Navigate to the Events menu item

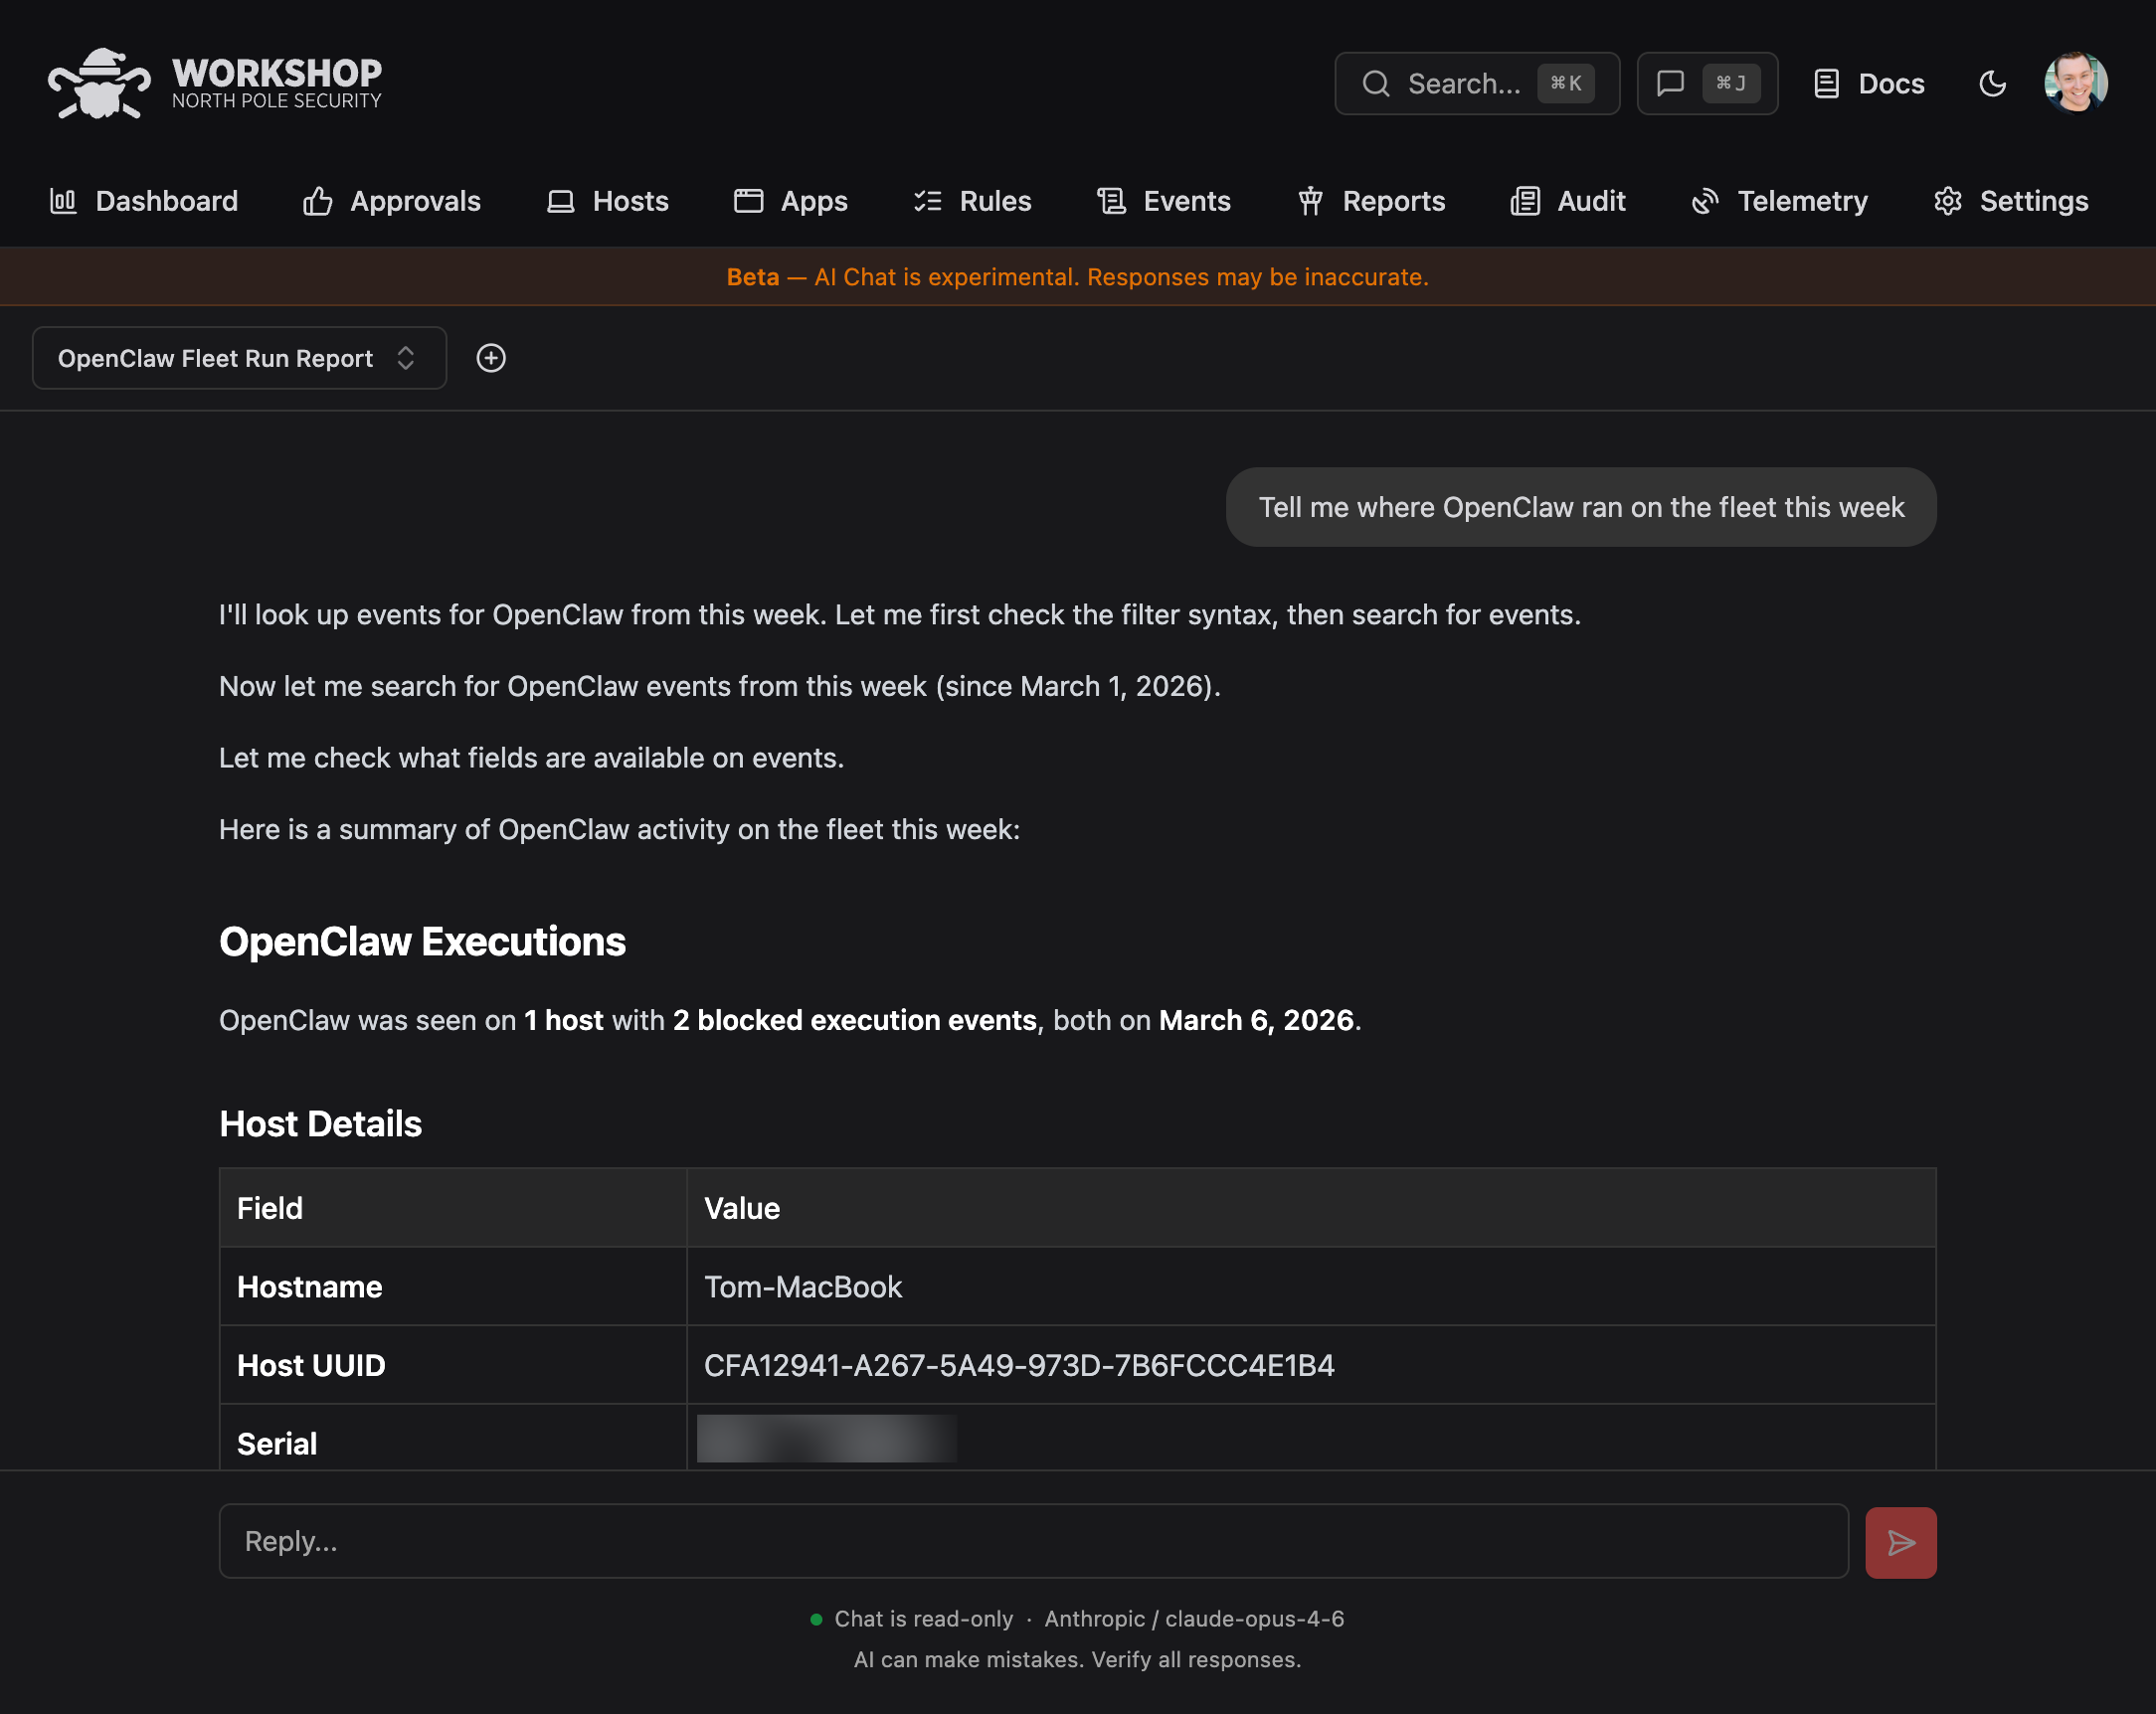point(1163,201)
